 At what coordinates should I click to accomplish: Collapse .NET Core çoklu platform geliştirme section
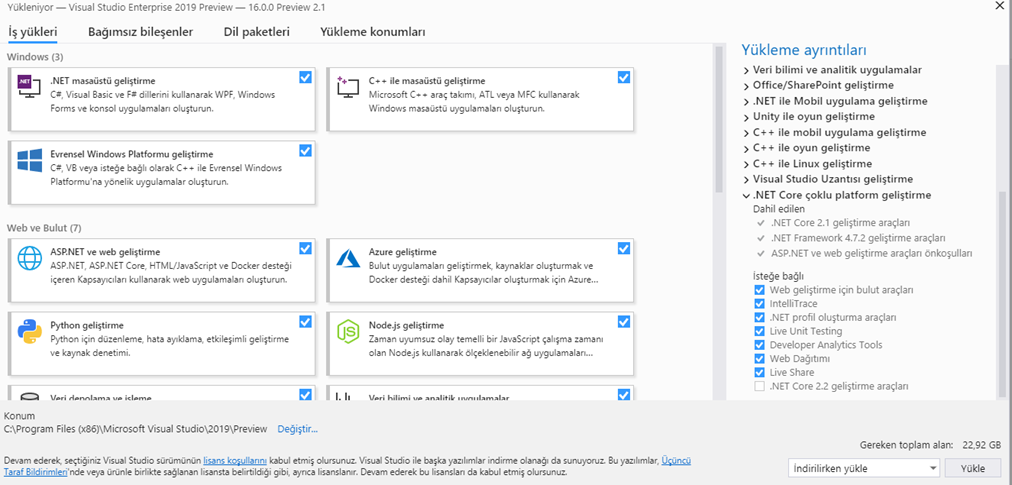746,195
